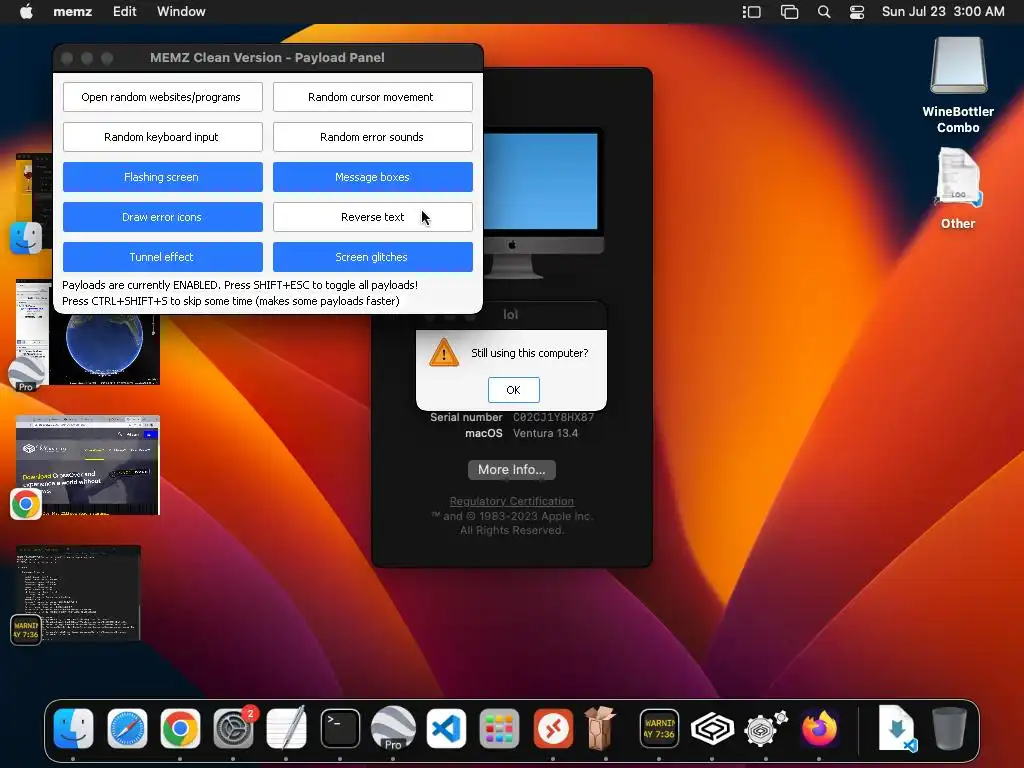
Task: Open the Regulatory Certification link
Action: (511, 501)
